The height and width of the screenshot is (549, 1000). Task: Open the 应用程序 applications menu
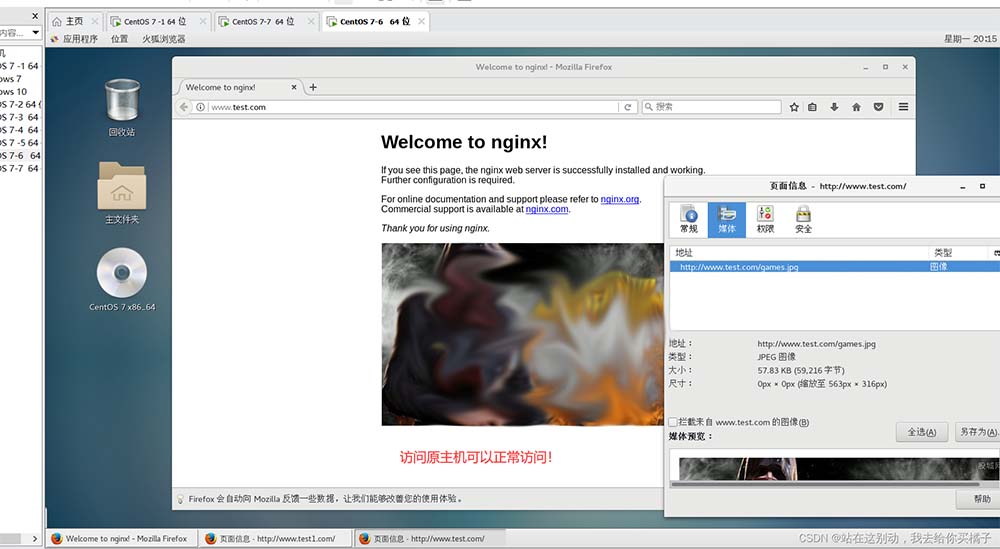coord(79,39)
